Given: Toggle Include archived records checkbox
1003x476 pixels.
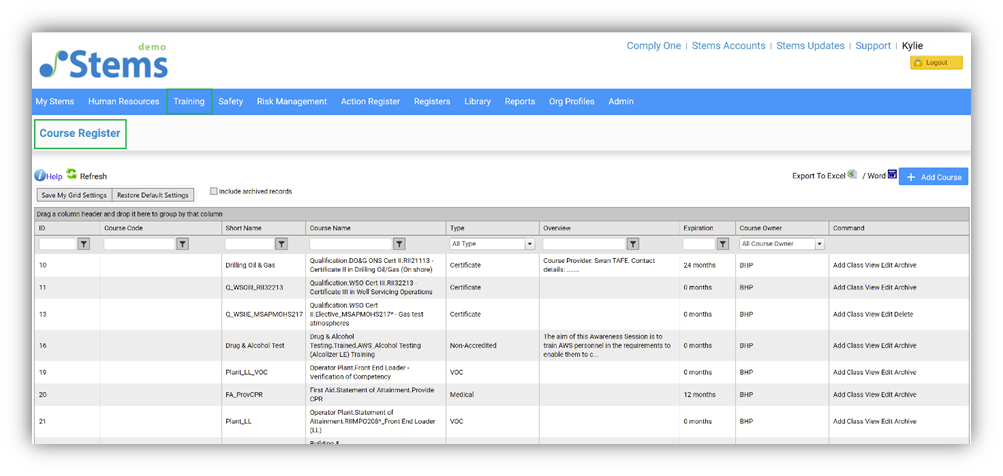Looking at the screenshot, I should [214, 191].
